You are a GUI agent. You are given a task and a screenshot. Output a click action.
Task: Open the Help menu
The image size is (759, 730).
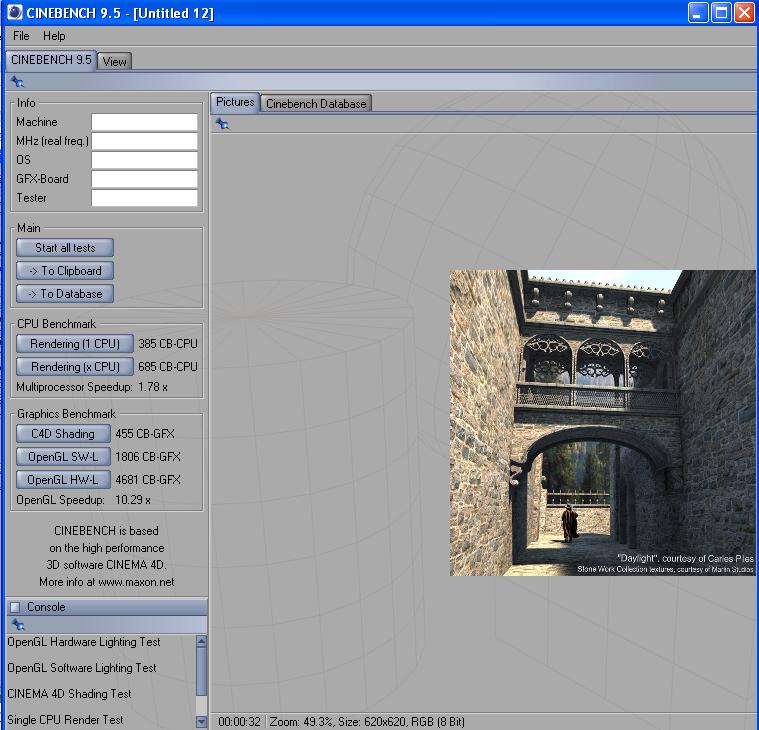(54, 36)
